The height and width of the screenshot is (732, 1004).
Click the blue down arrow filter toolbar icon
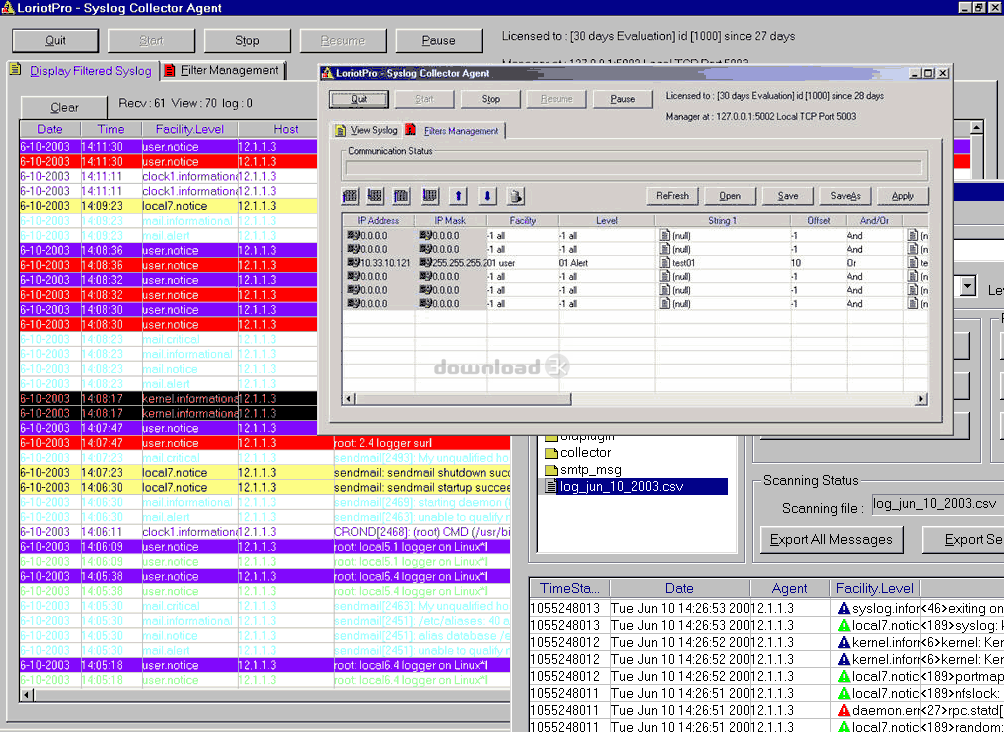(x=487, y=196)
